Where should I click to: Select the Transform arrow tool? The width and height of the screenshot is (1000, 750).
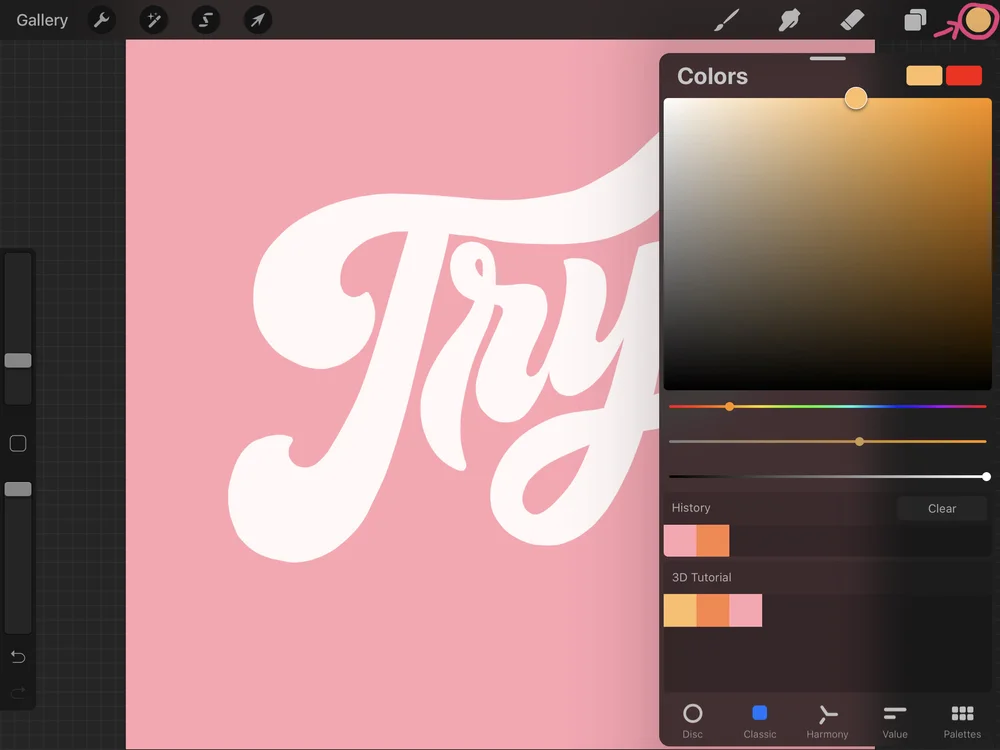pos(257,20)
